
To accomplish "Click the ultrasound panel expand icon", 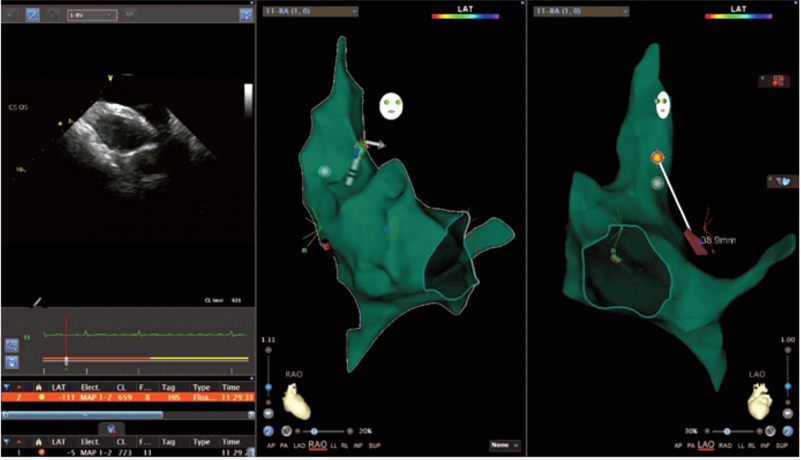I will (244, 16).
